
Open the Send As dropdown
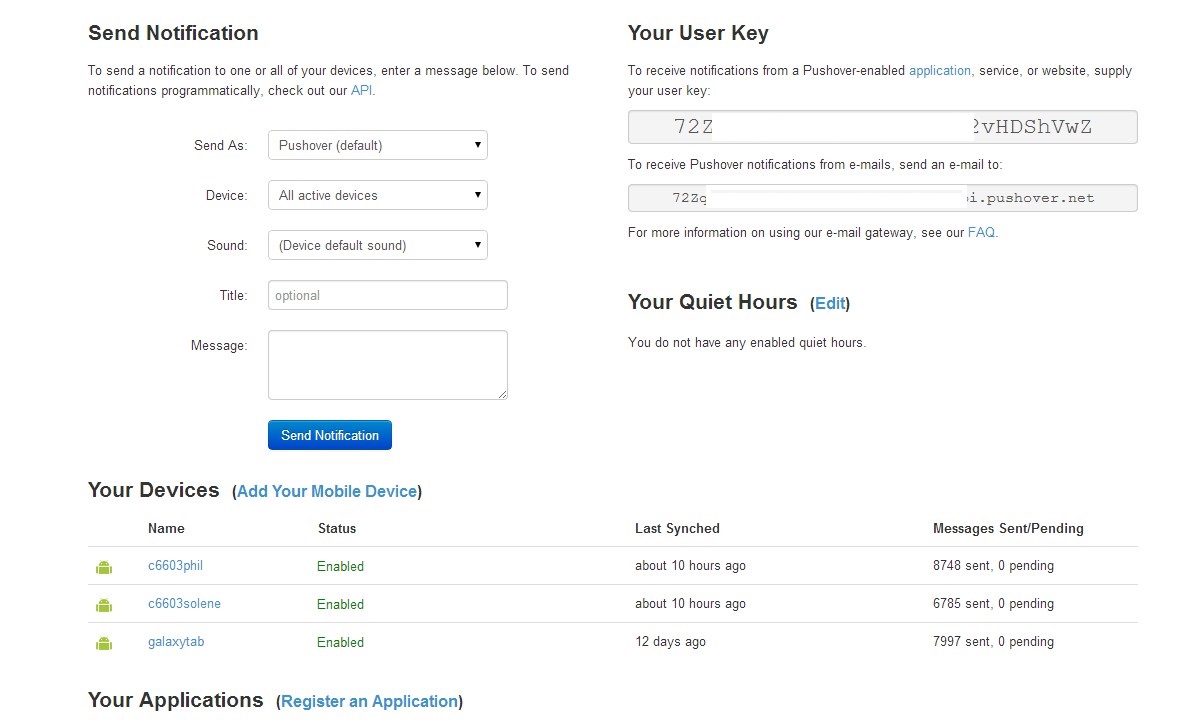377,146
